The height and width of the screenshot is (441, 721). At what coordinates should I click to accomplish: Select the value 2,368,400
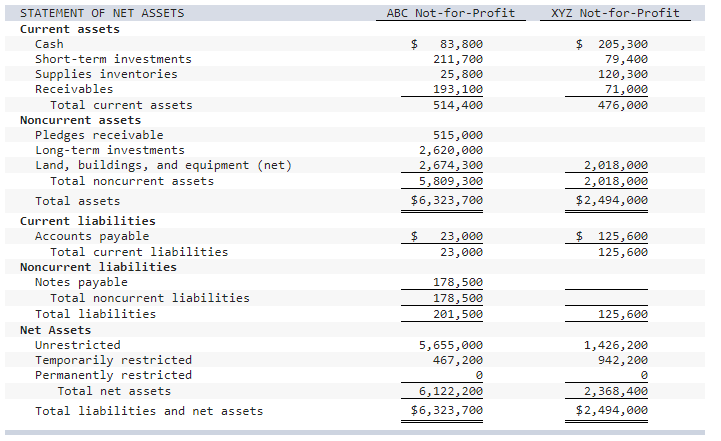click(x=616, y=391)
